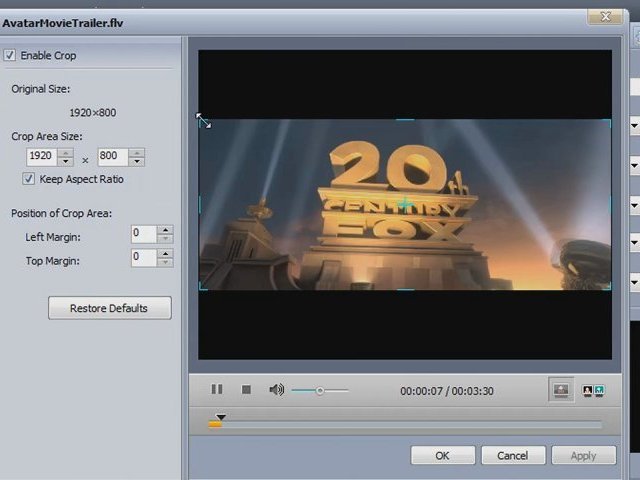
Task: Click the volume slider knob
Action: tap(320, 391)
